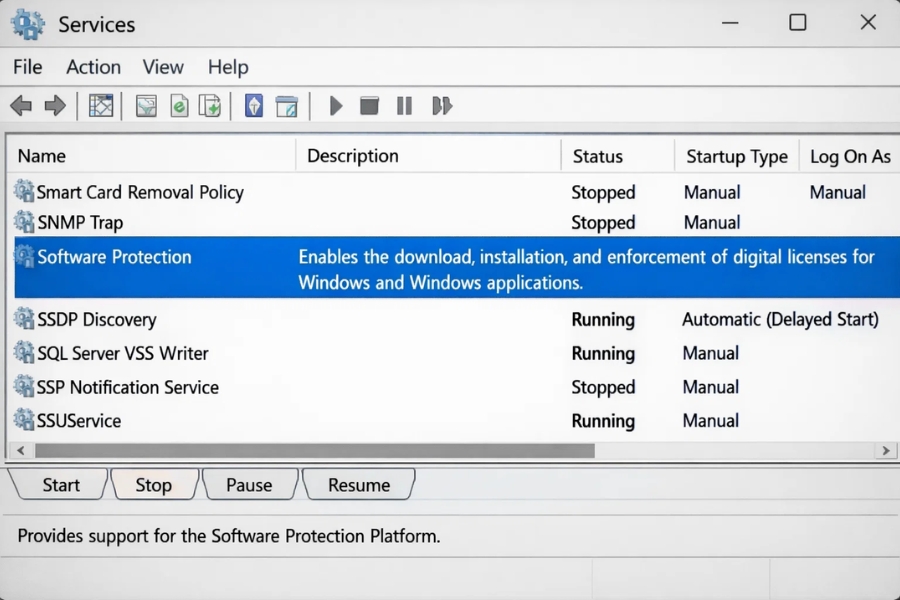Click the horizontal scrollbar right arrow
Screen dimensions: 900x600
click(x=885, y=451)
